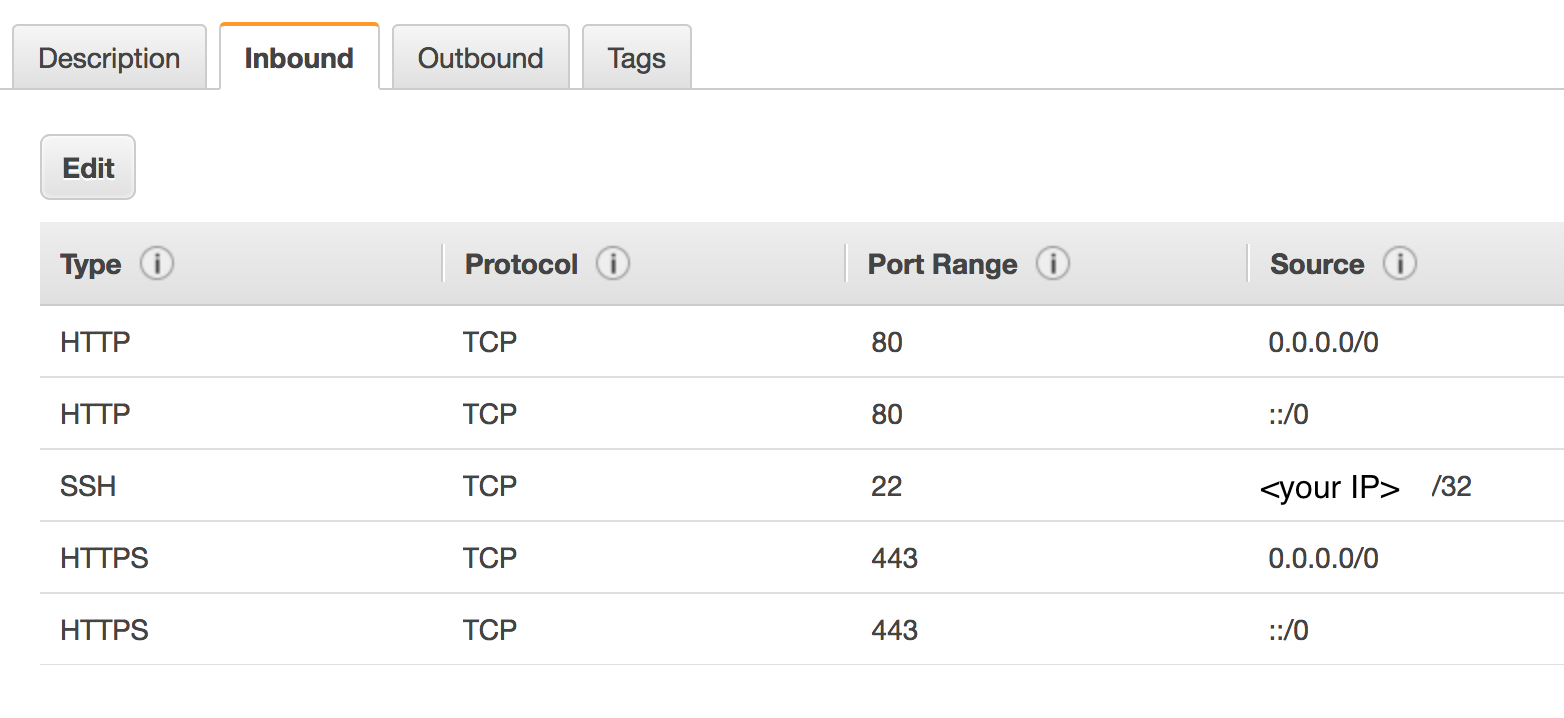Click the Port Range column header
The width and height of the screenshot is (1564, 718).
click(943, 265)
